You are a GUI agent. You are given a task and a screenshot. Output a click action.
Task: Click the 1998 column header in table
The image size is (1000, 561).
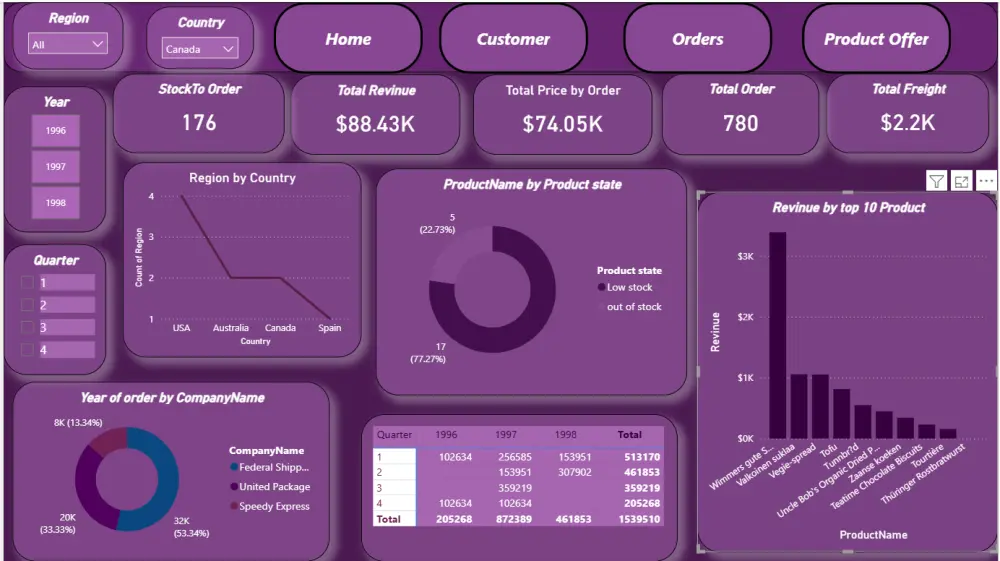pyautogui.click(x=565, y=435)
